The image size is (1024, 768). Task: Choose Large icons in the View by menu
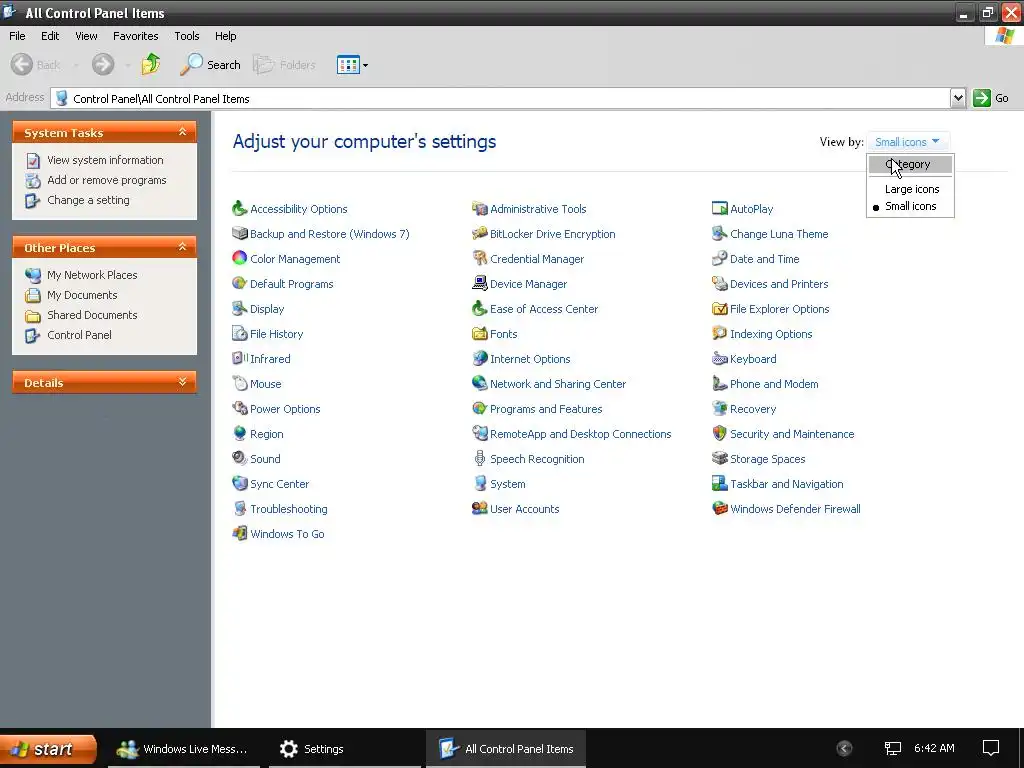coord(910,189)
